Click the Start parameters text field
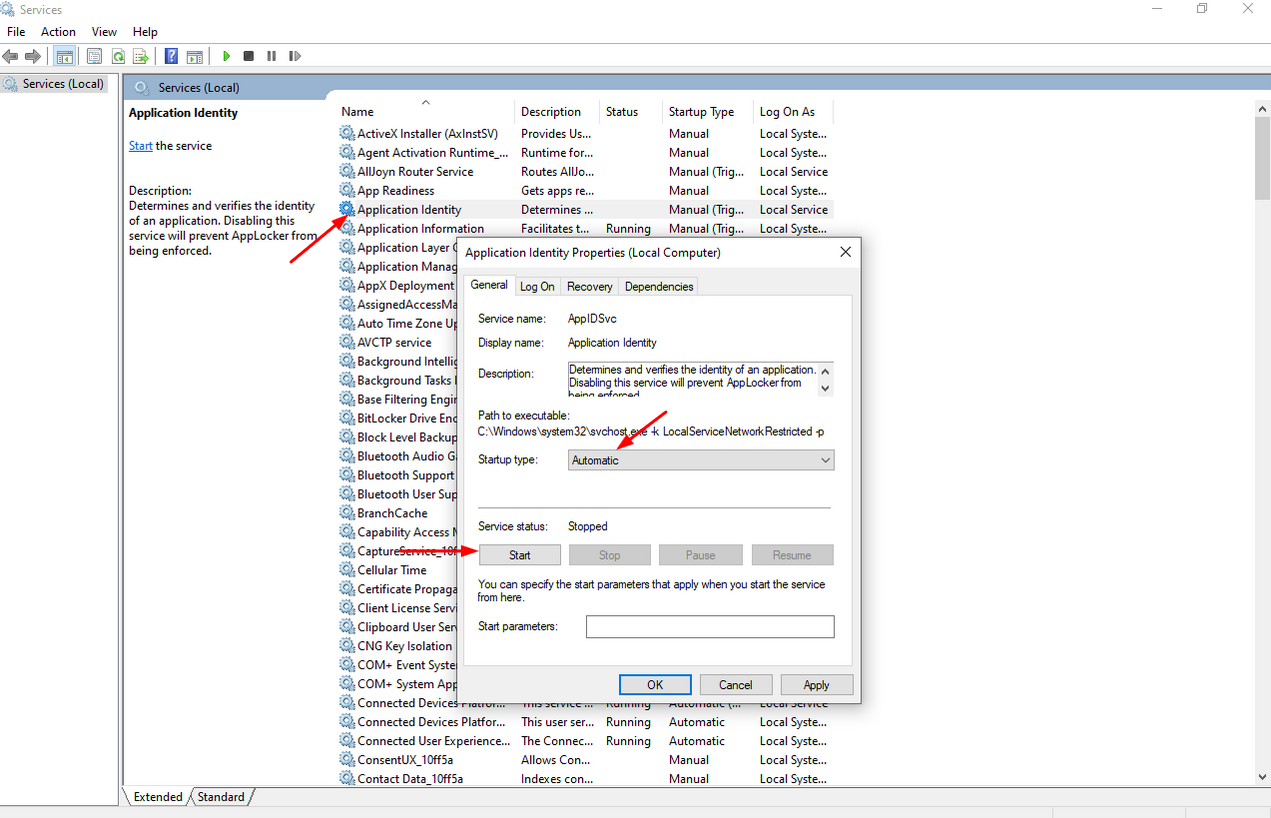Screen dimensions: 1271x818 tap(709, 627)
